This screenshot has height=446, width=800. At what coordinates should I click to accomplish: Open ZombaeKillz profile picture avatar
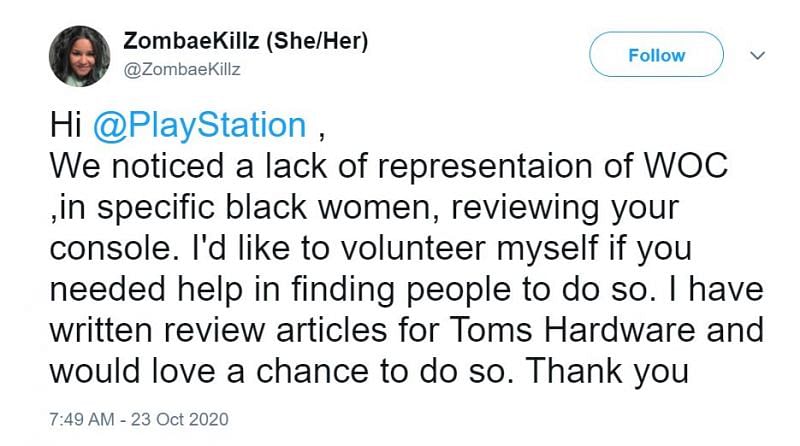tap(79, 56)
